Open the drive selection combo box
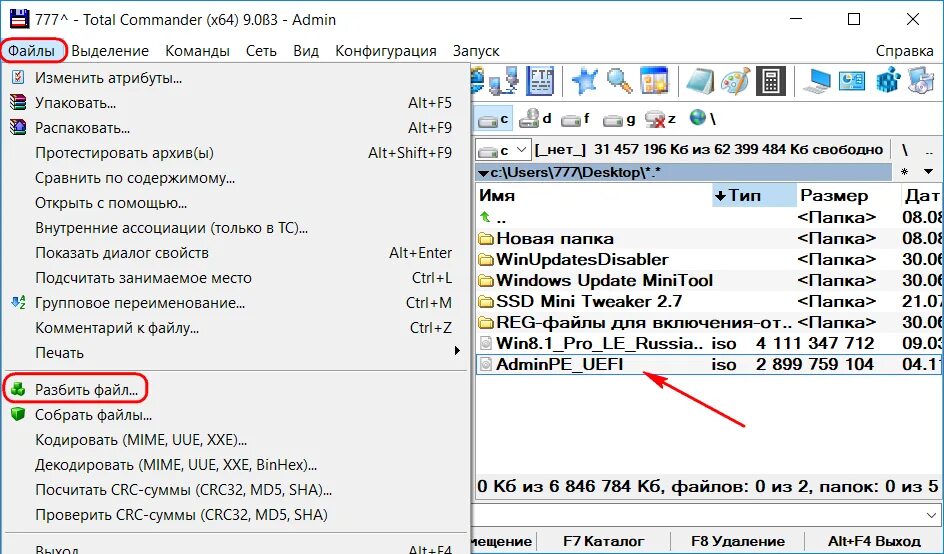 pyautogui.click(x=503, y=149)
